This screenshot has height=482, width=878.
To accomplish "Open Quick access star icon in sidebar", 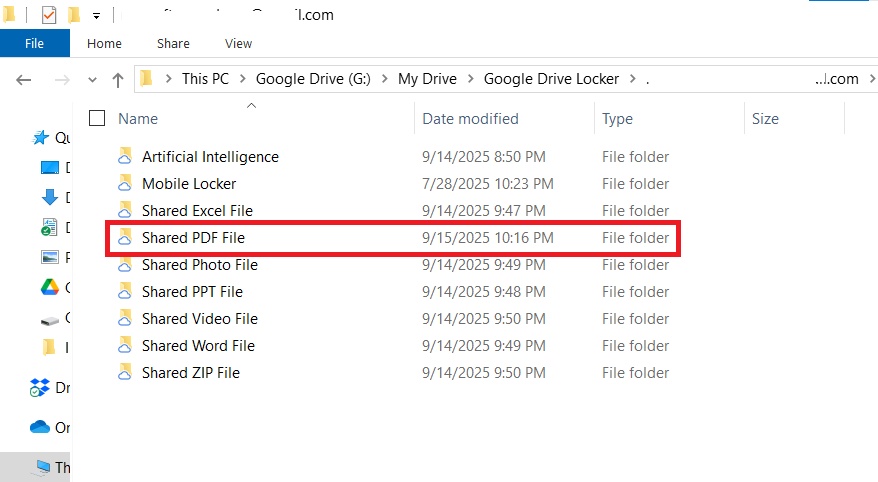I will pos(41,138).
